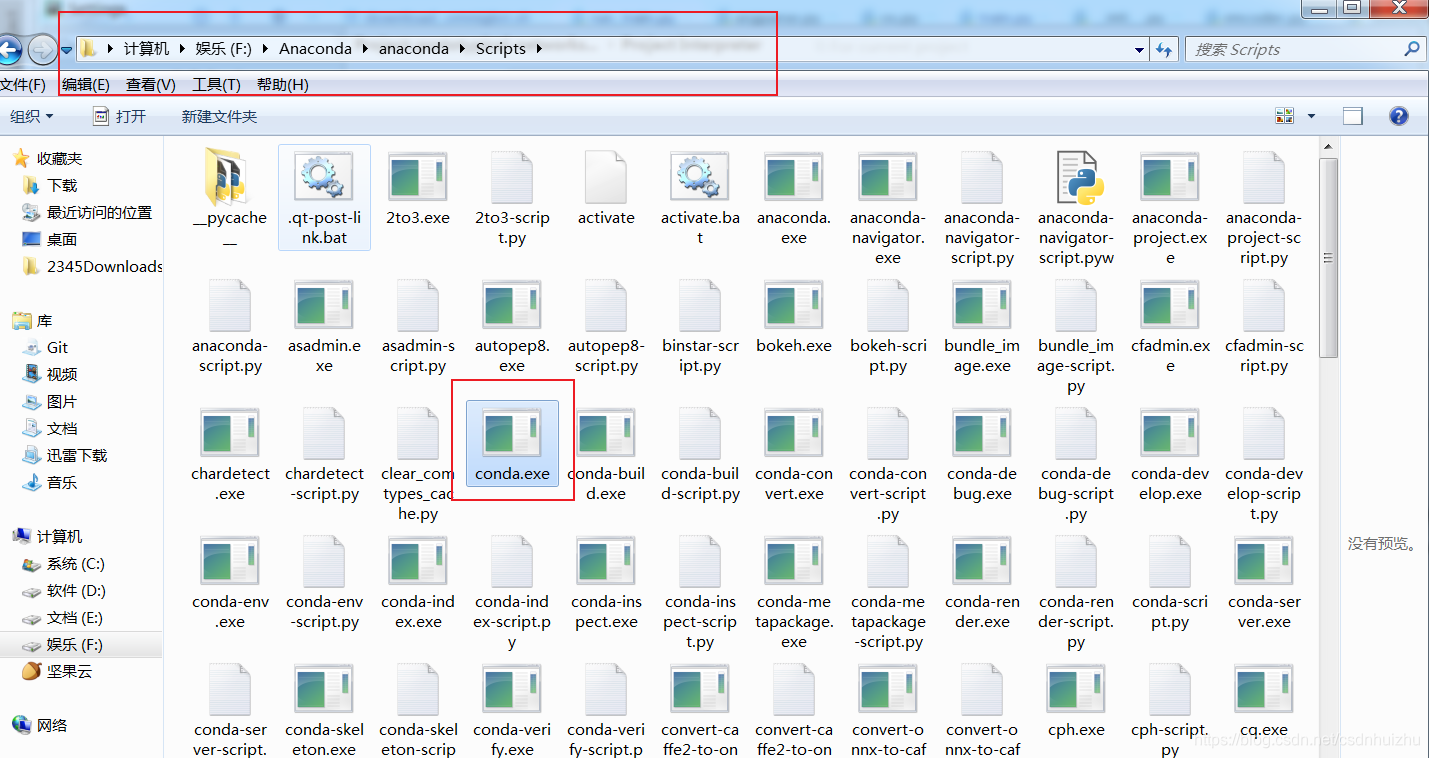Image resolution: width=1429 pixels, height=758 pixels.
Task: Select the conda-index.exe icon
Action: click(418, 562)
